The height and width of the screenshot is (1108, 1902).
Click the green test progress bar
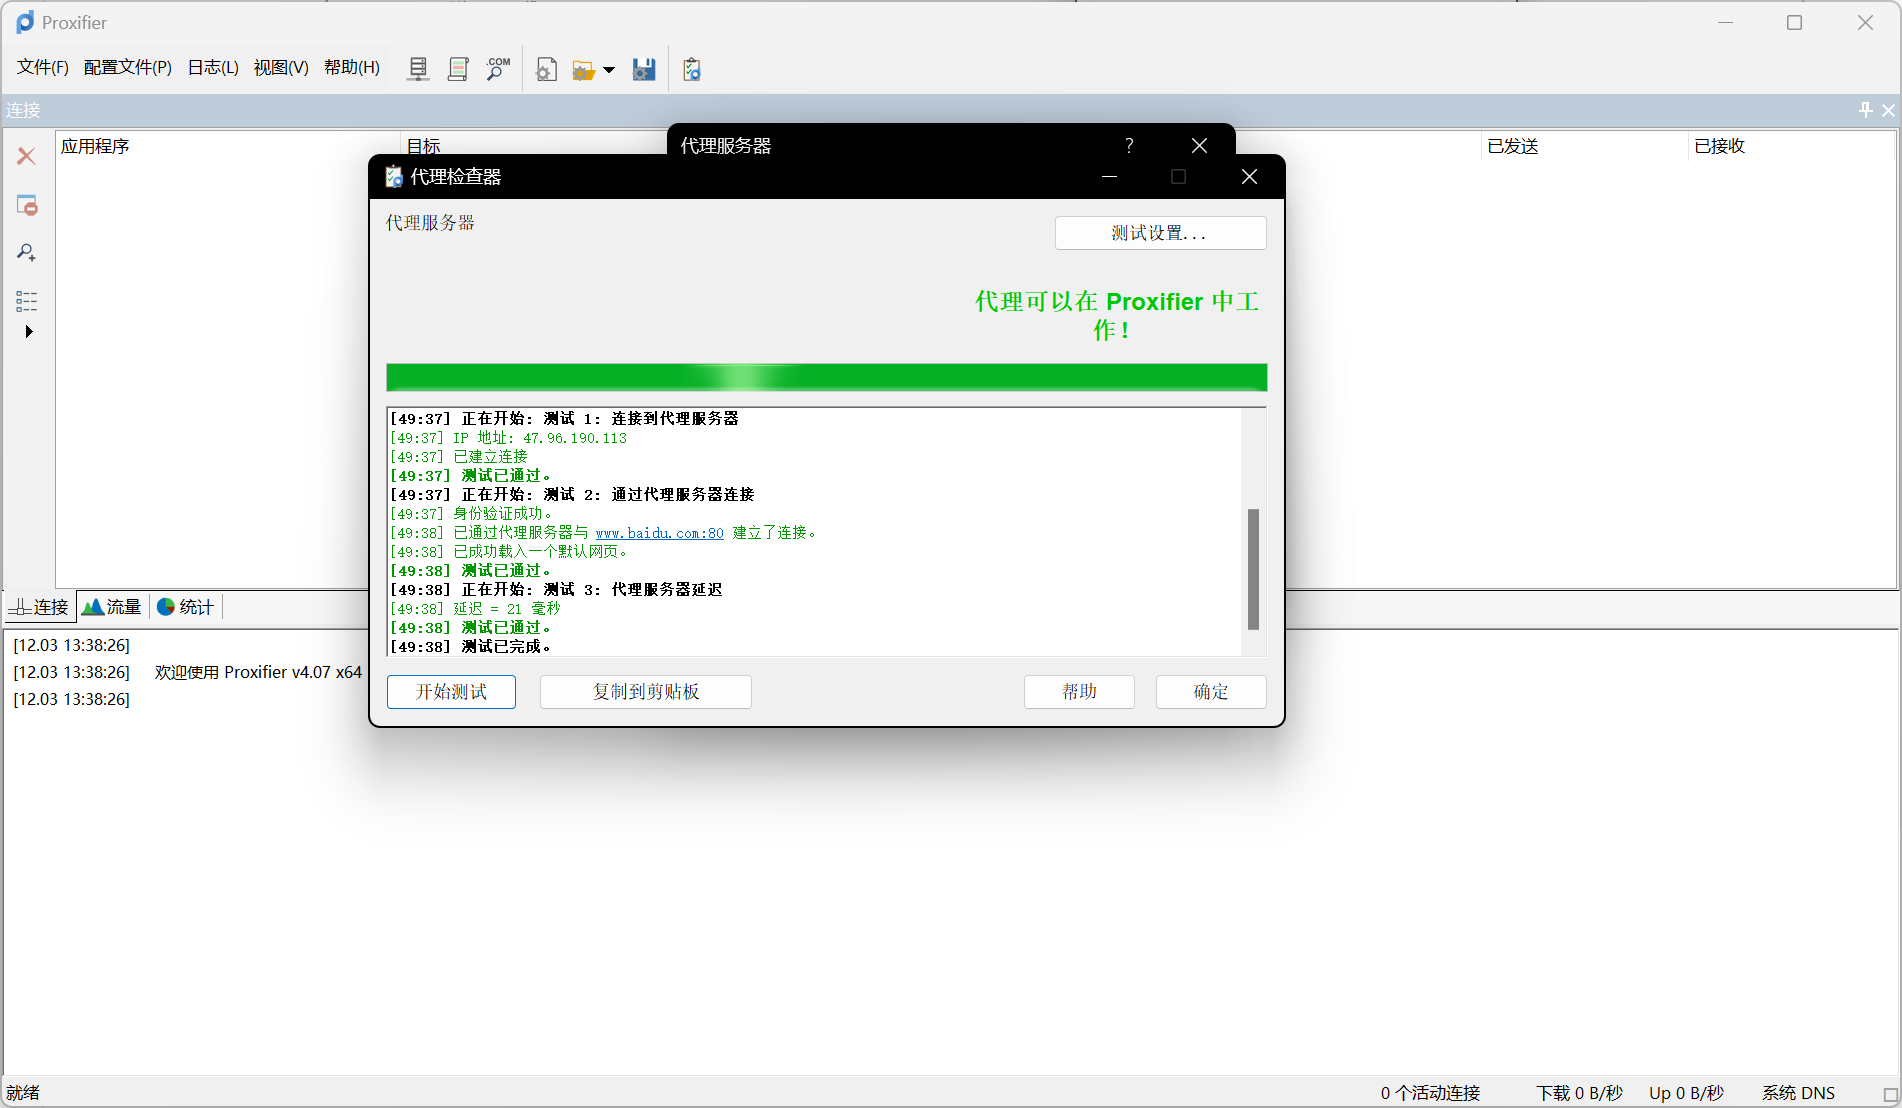[826, 377]
